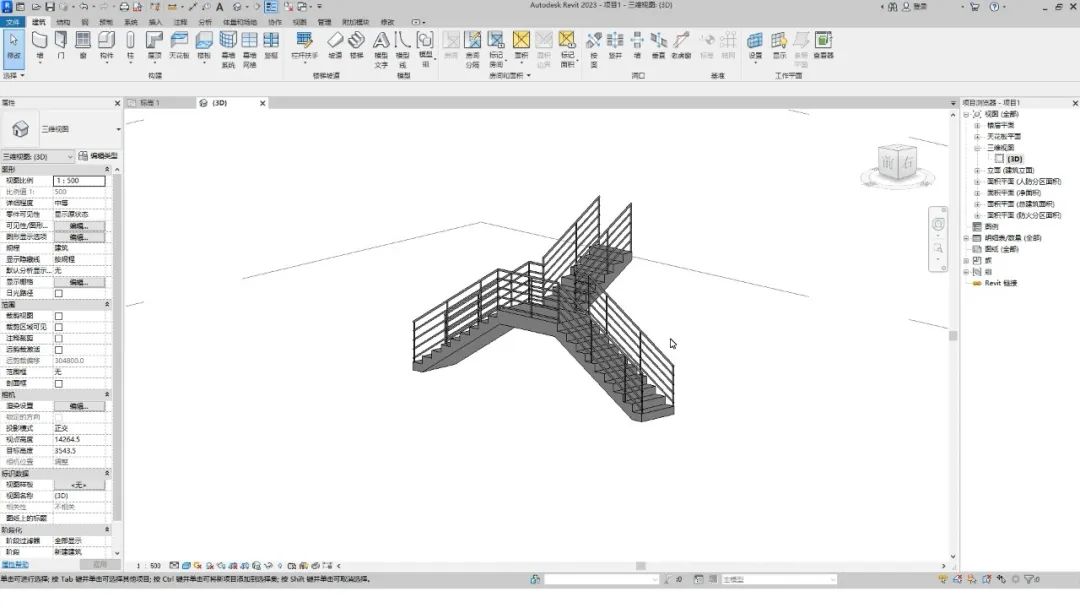Open the File (文件) menu tab
Viewport: 1080px width, 608px height.
(x=12, y=21)
